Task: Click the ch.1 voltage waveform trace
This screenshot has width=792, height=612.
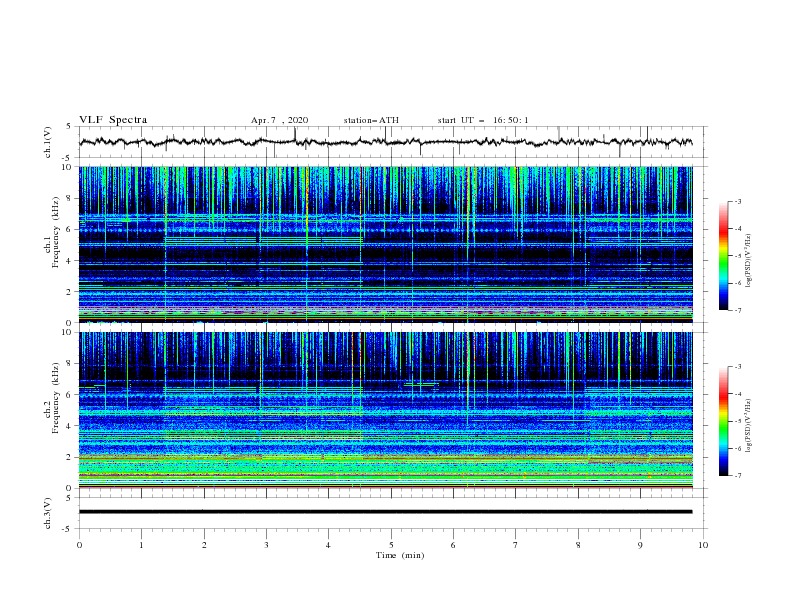Action: tap(385, 142)
